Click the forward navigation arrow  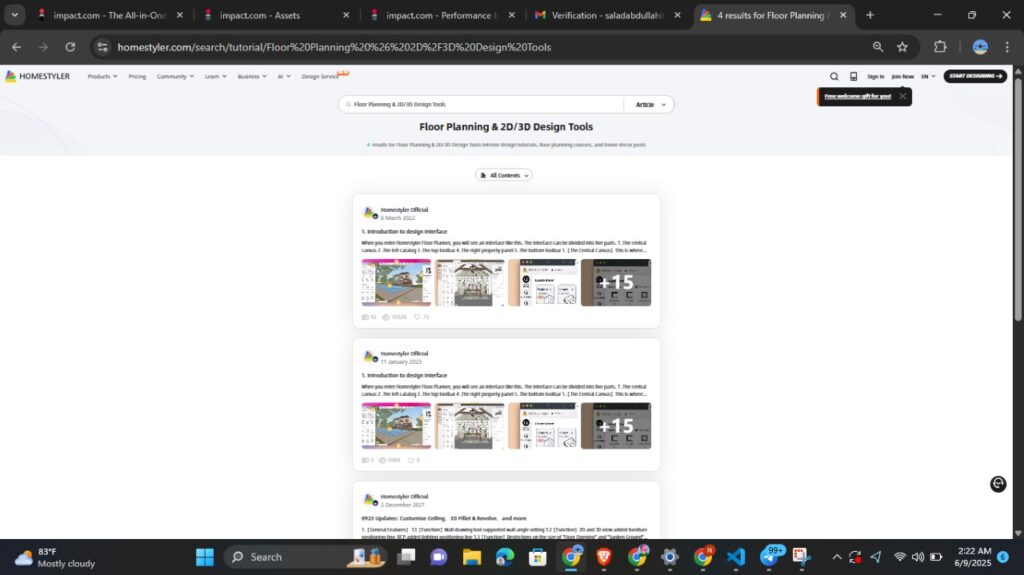(43, 47)
